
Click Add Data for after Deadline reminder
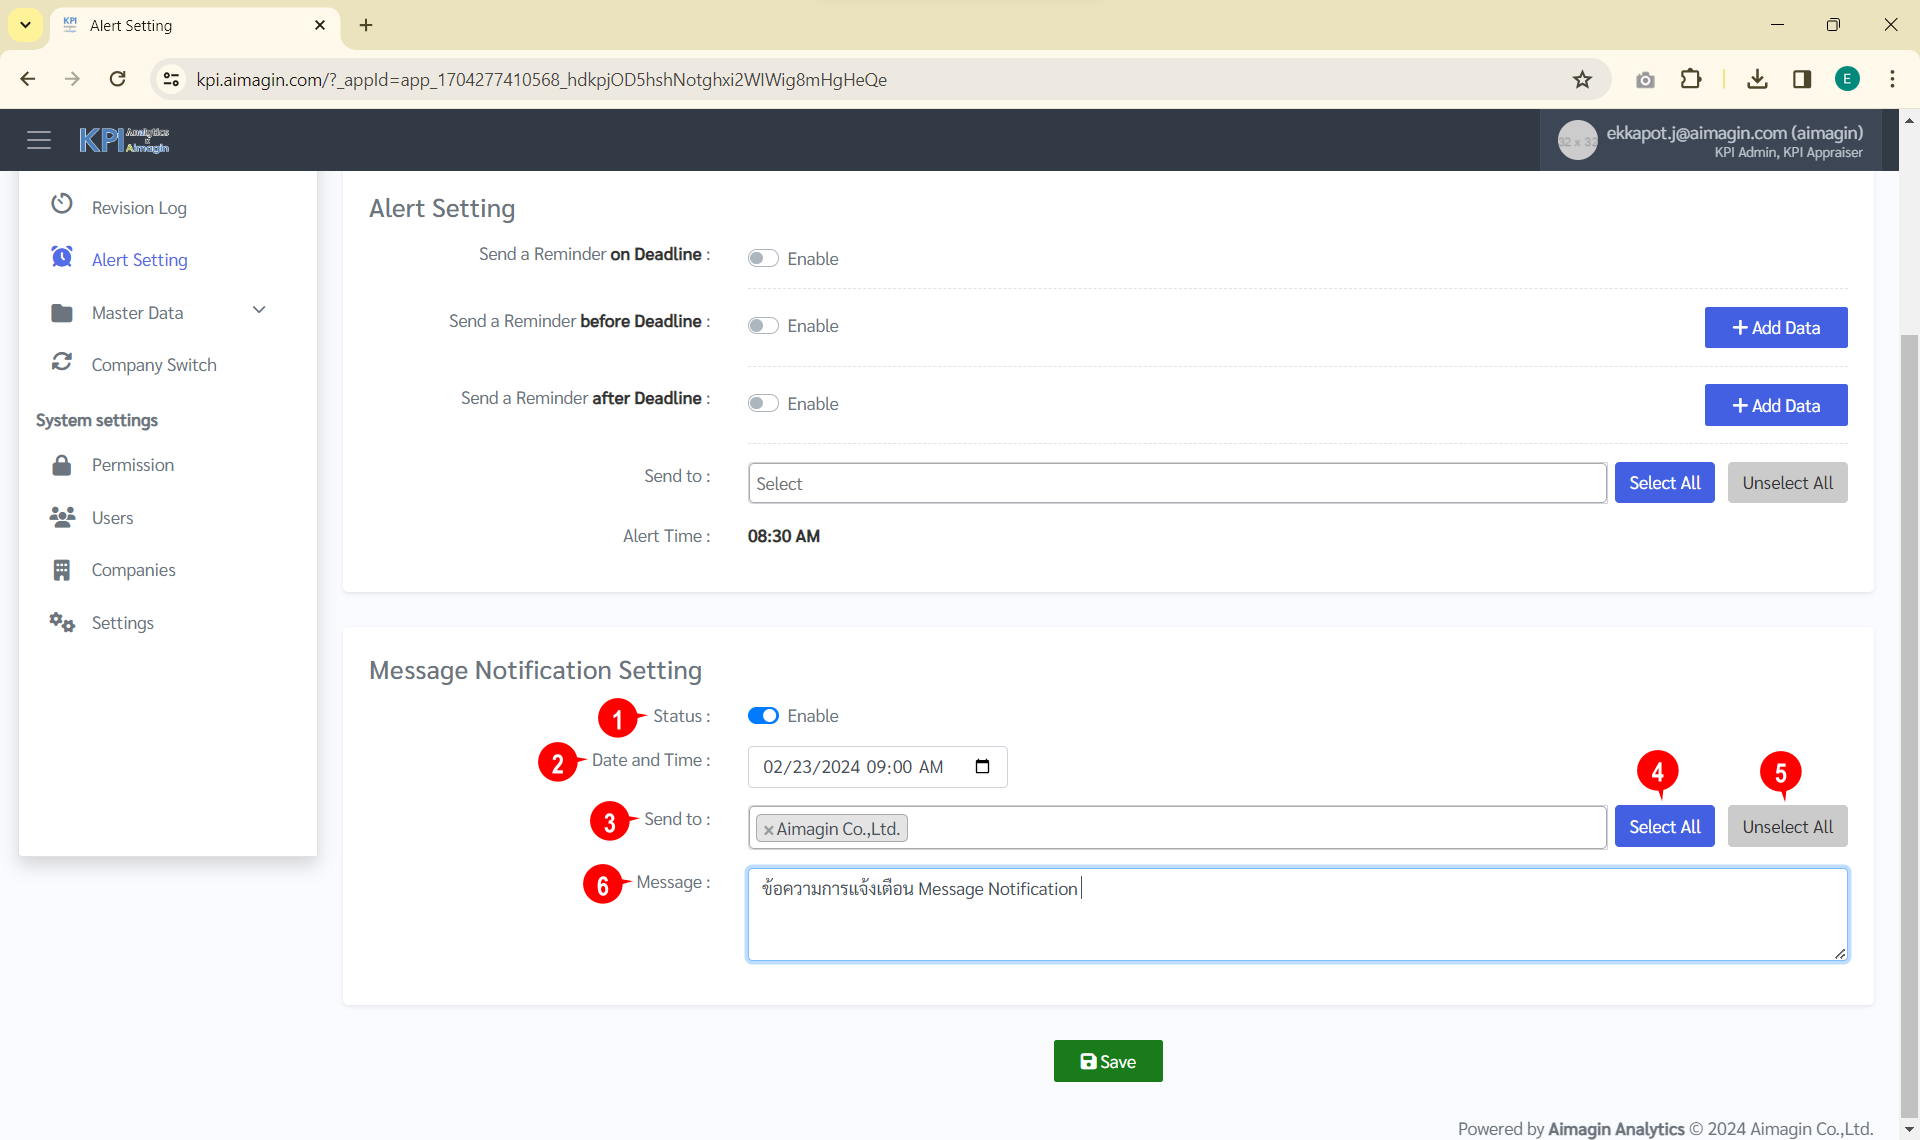1775,405
